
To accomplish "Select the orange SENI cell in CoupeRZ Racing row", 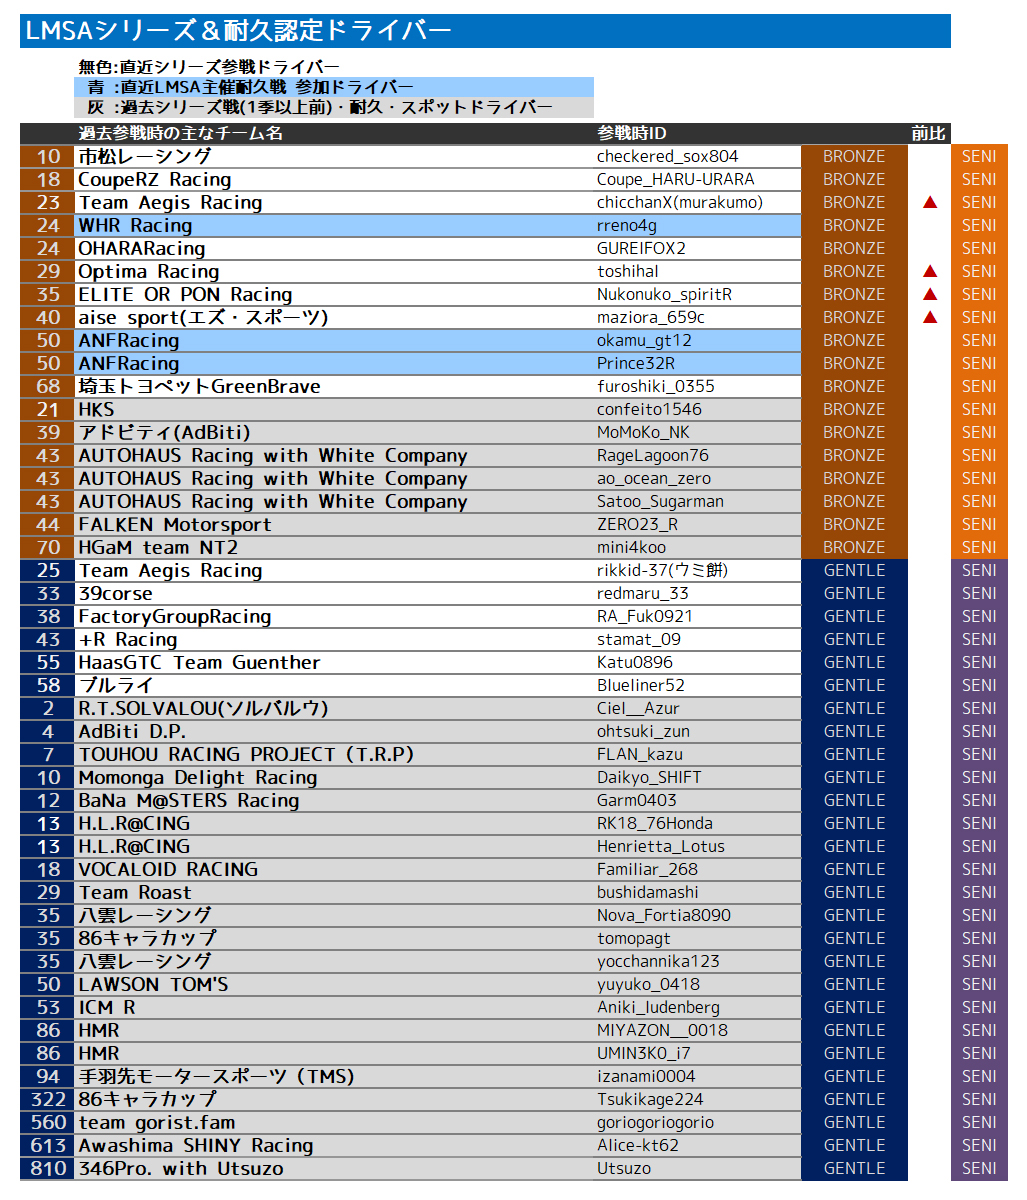I will tap(979, 180).
